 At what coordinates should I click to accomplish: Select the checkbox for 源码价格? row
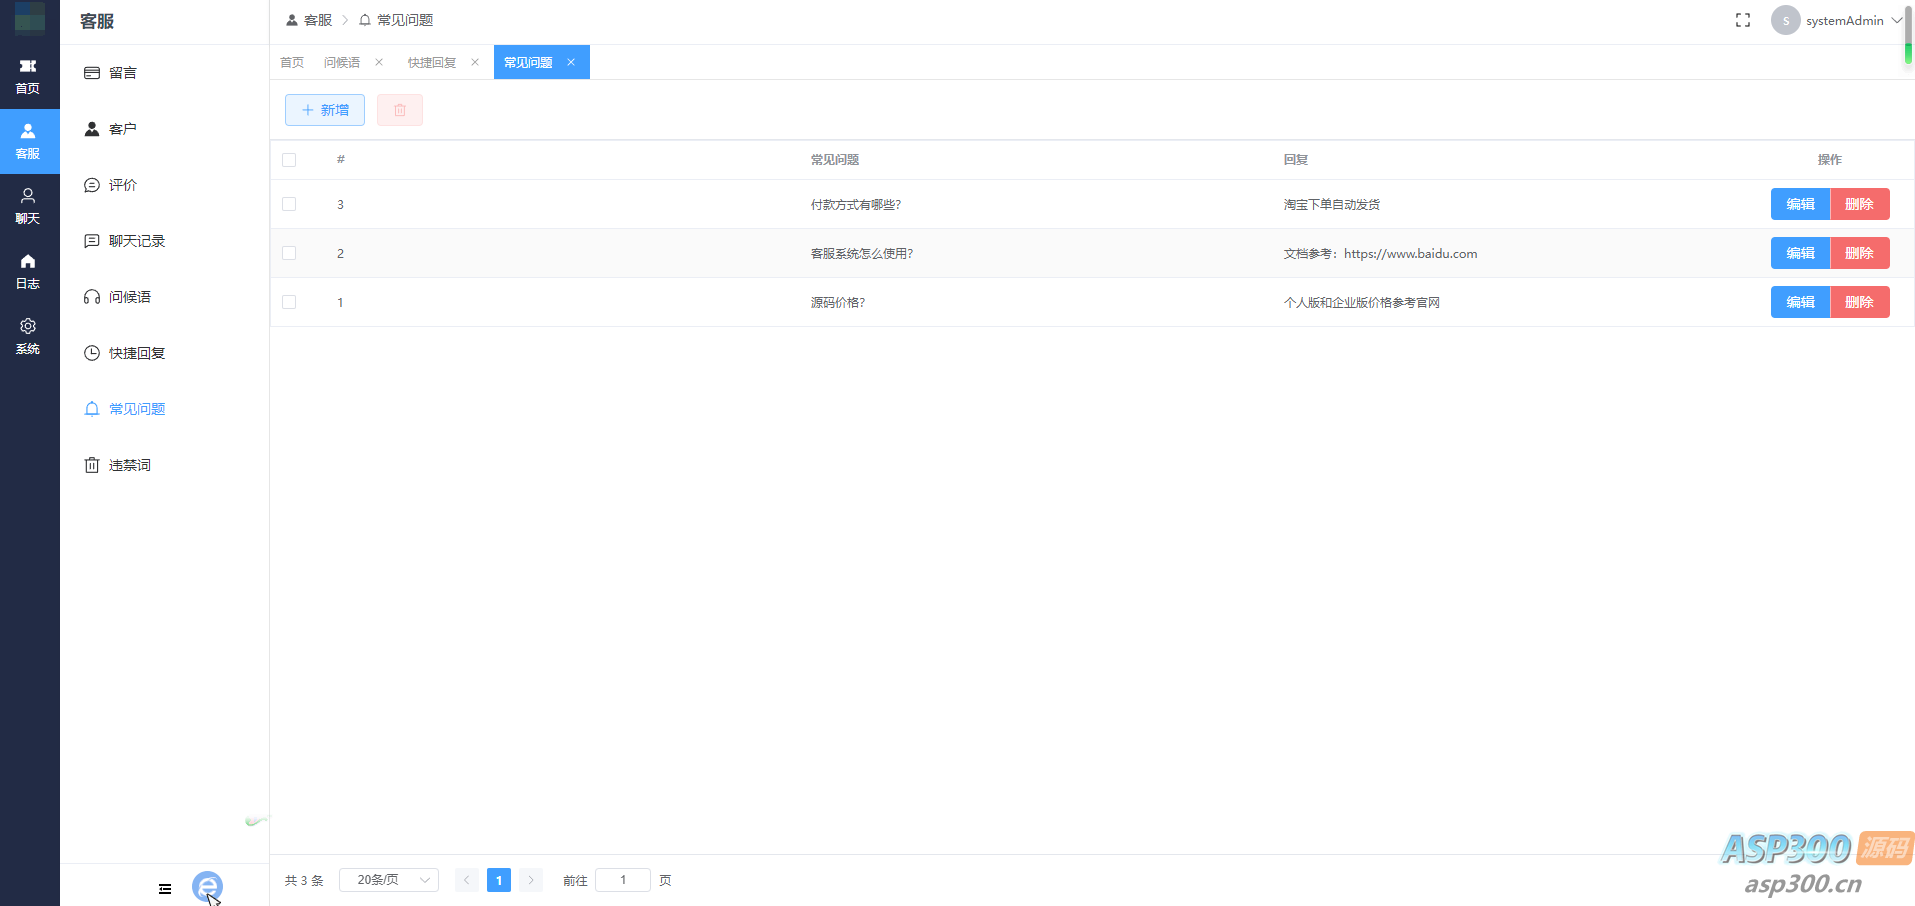click(289, 301)
